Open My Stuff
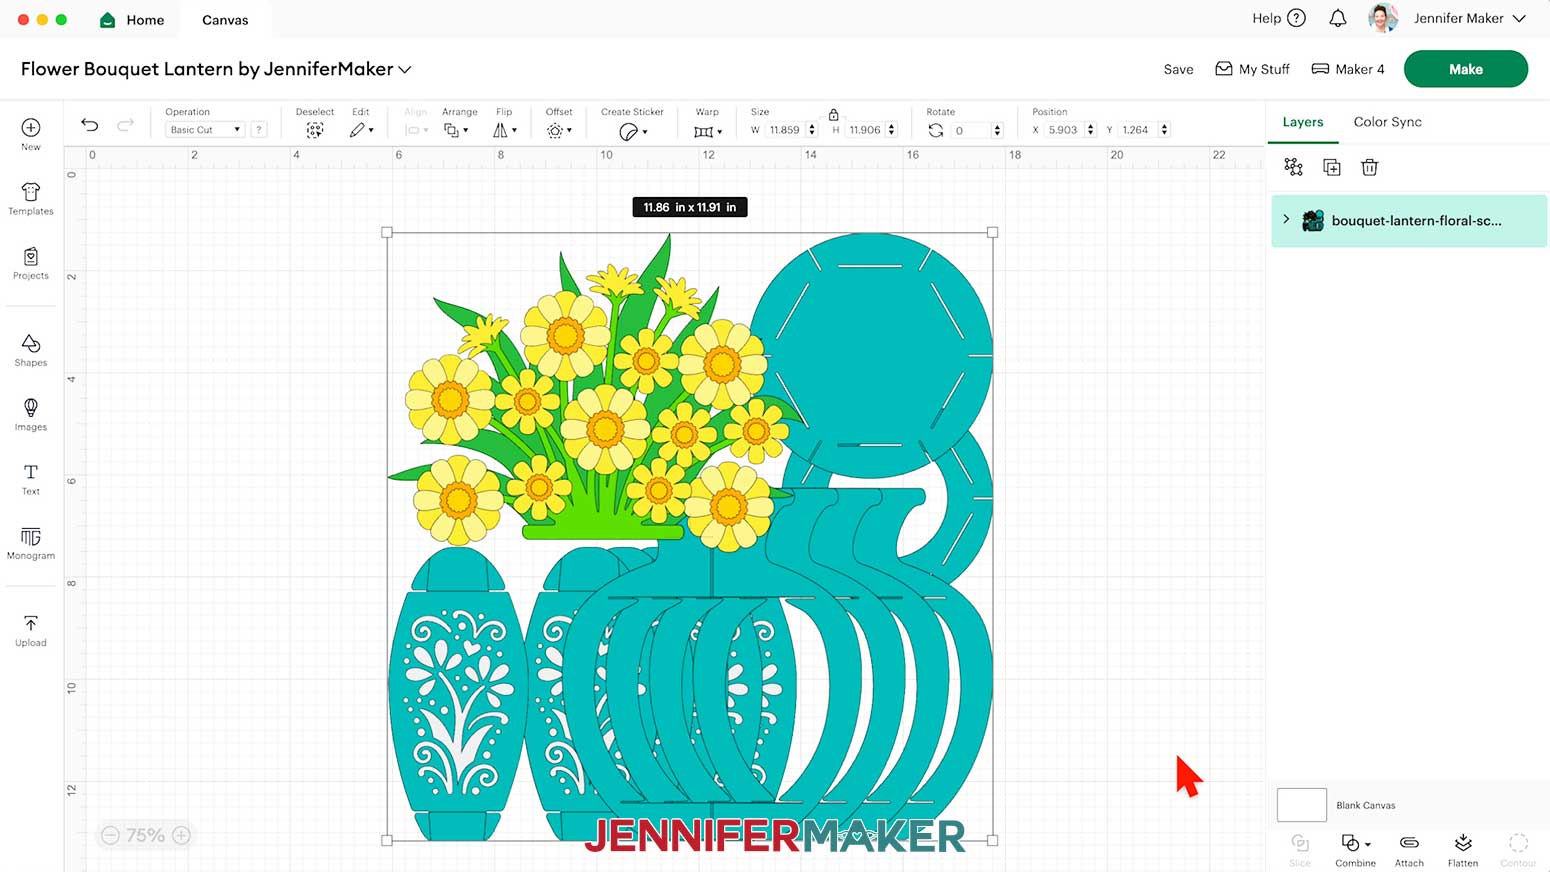The image size is (1550, 872). coord(1252,69)
